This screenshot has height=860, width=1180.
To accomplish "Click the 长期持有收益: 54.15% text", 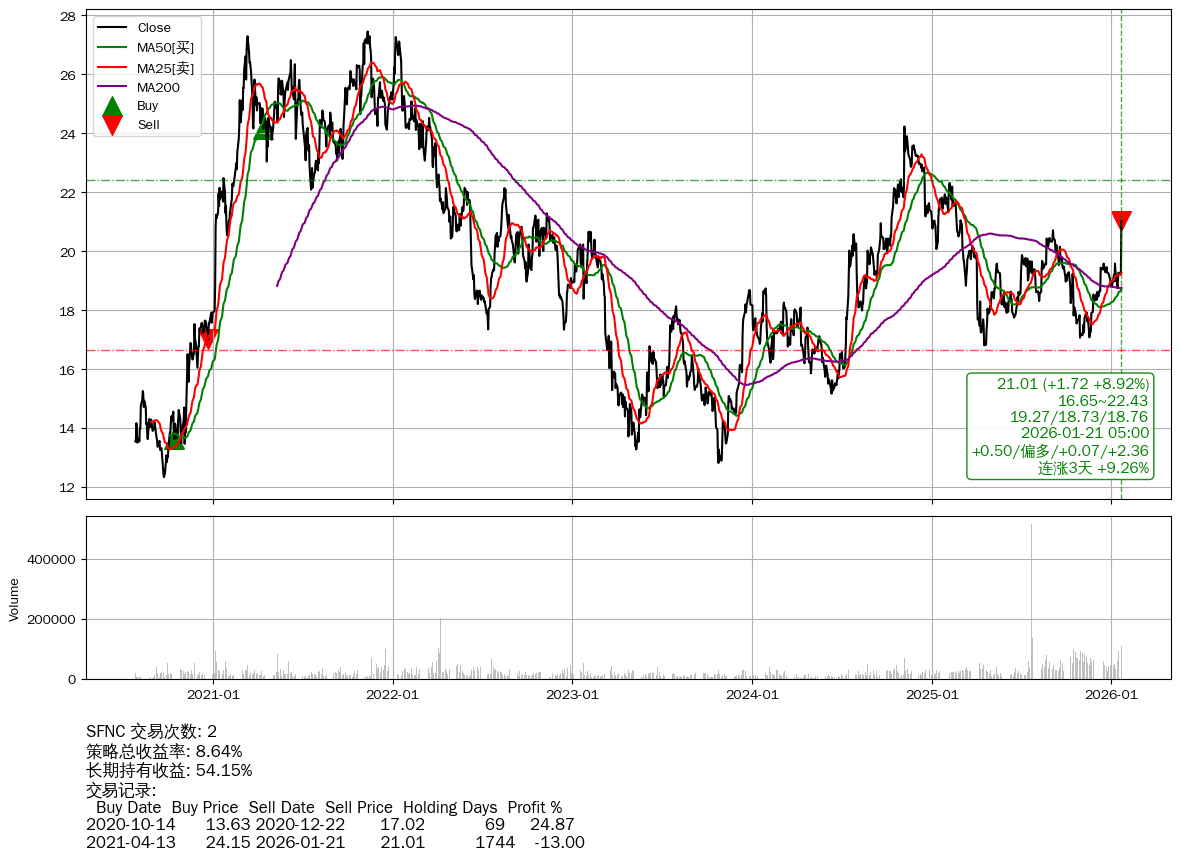I will tap(169, 770).
